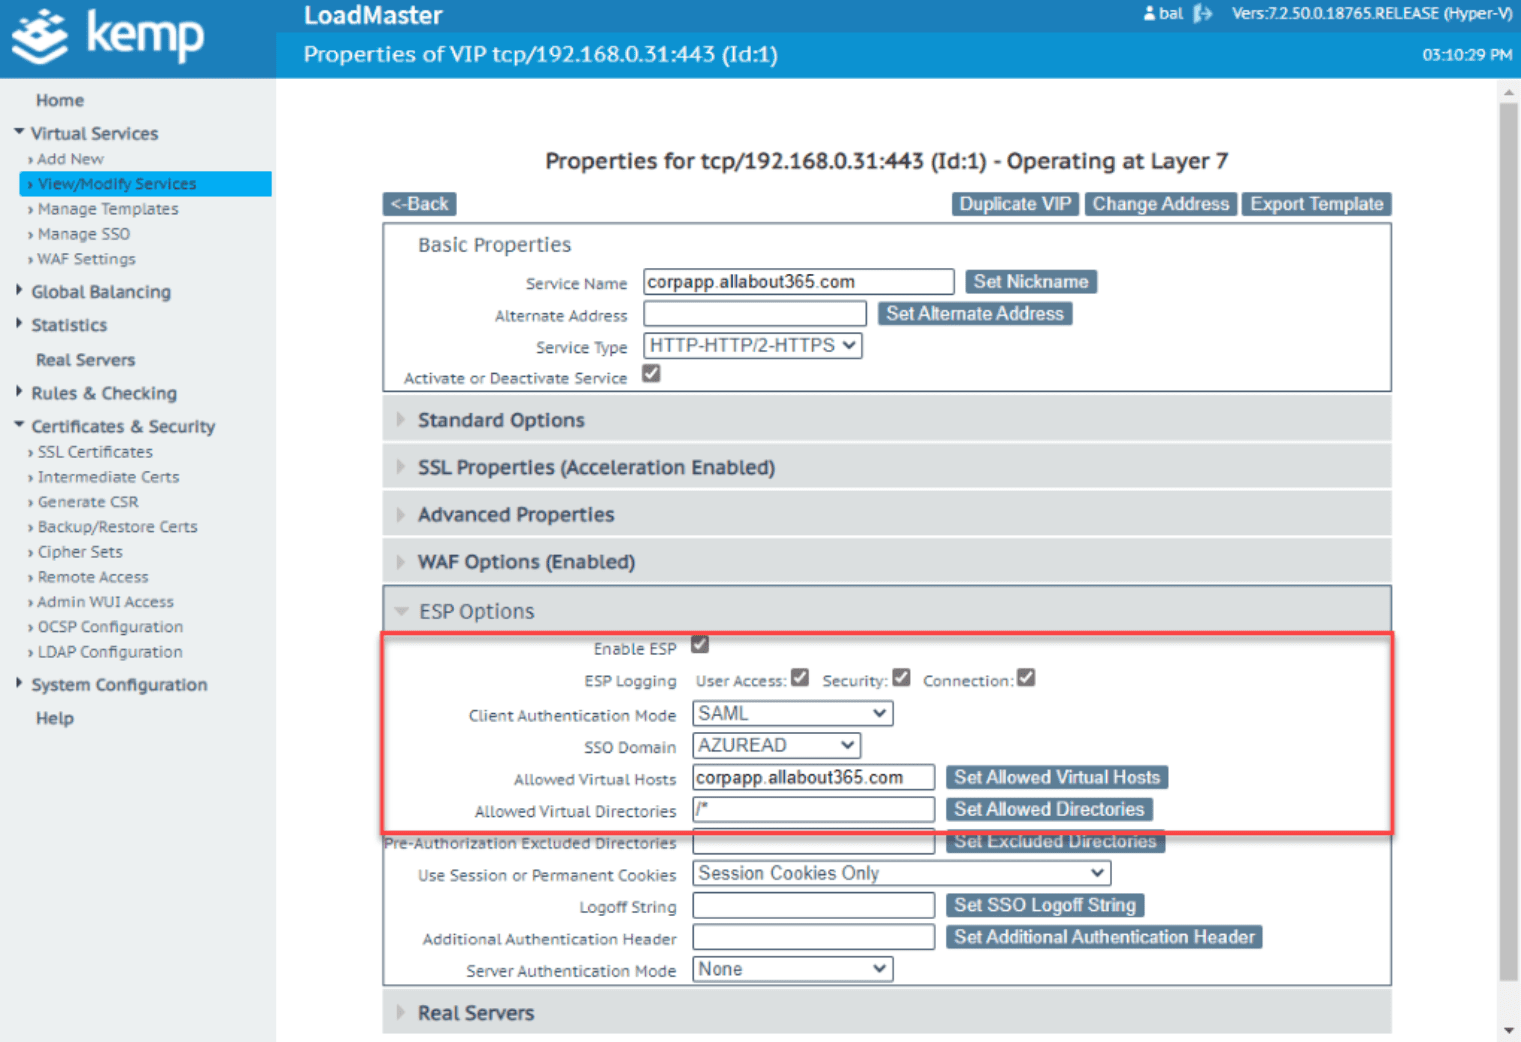Expand SSL Properties section
This screenshot has height=1042, width=1521.
coord(886,467)
